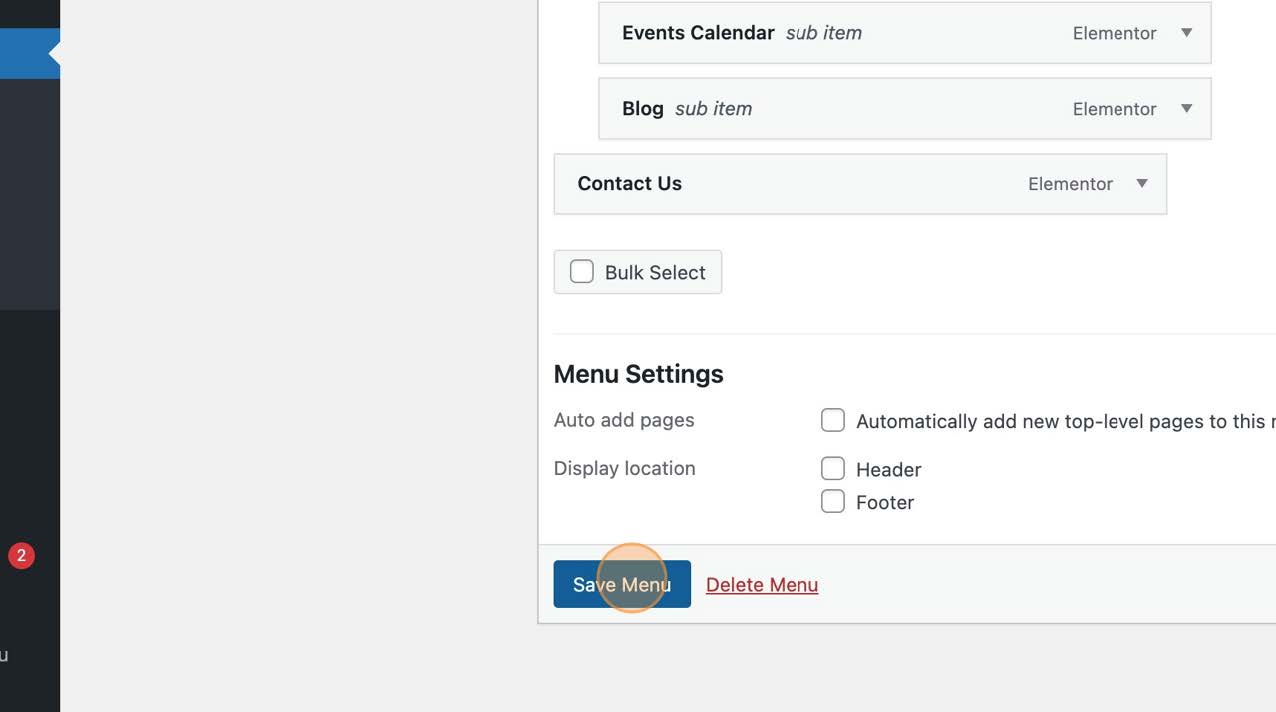Select the Events Calendar menu item
1276x712 pixels.
(698, 32)
